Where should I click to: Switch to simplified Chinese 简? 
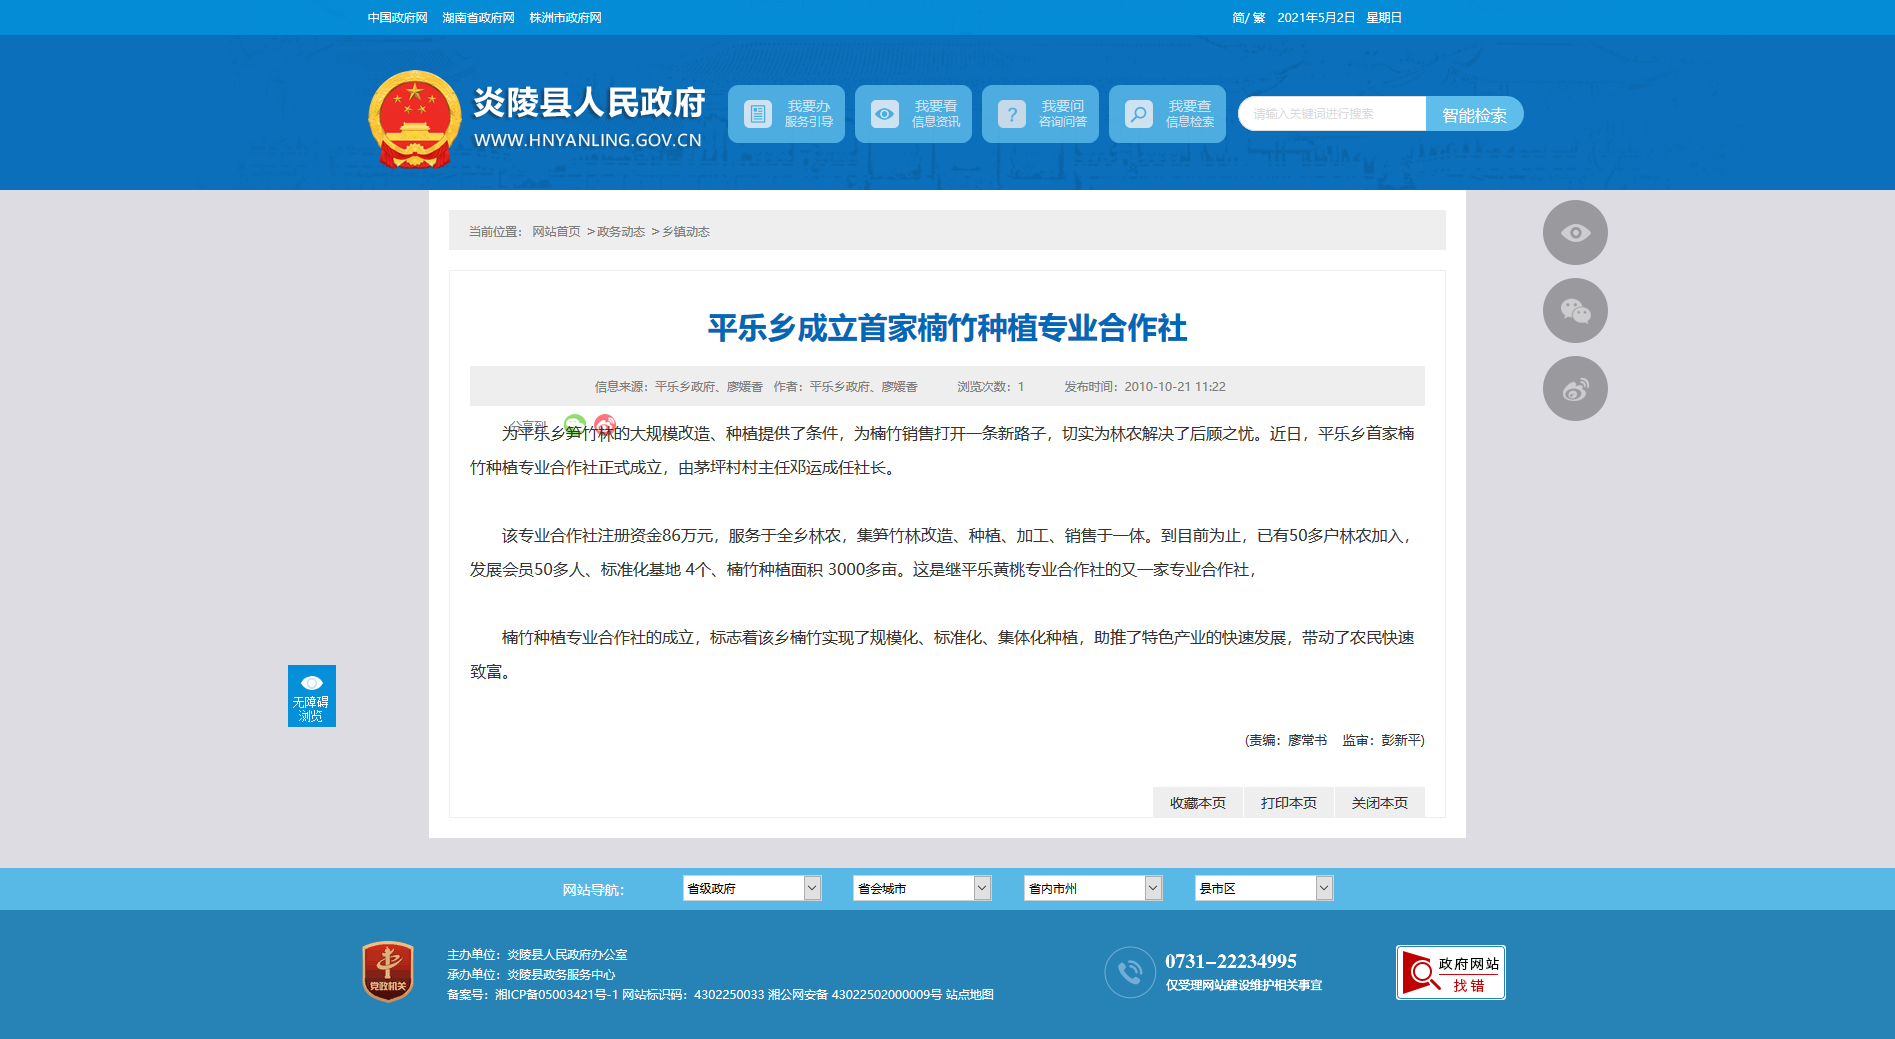tap(1238, 18)
